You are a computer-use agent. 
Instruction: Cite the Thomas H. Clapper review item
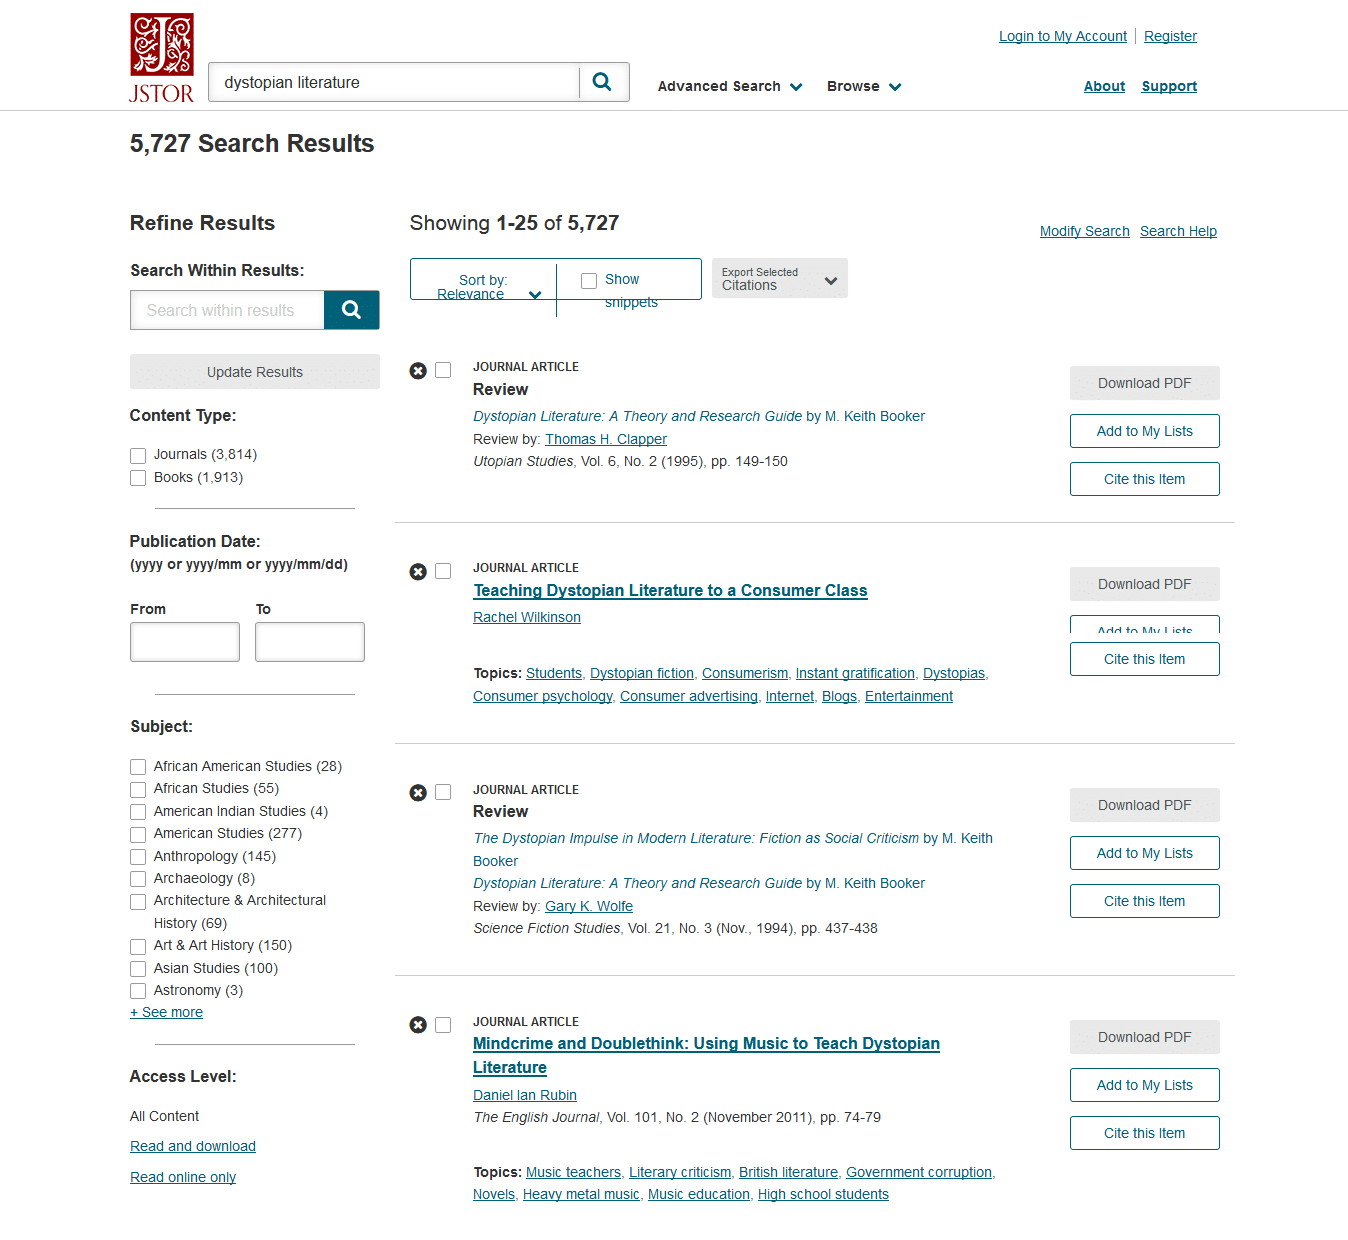pos(1145,479)
